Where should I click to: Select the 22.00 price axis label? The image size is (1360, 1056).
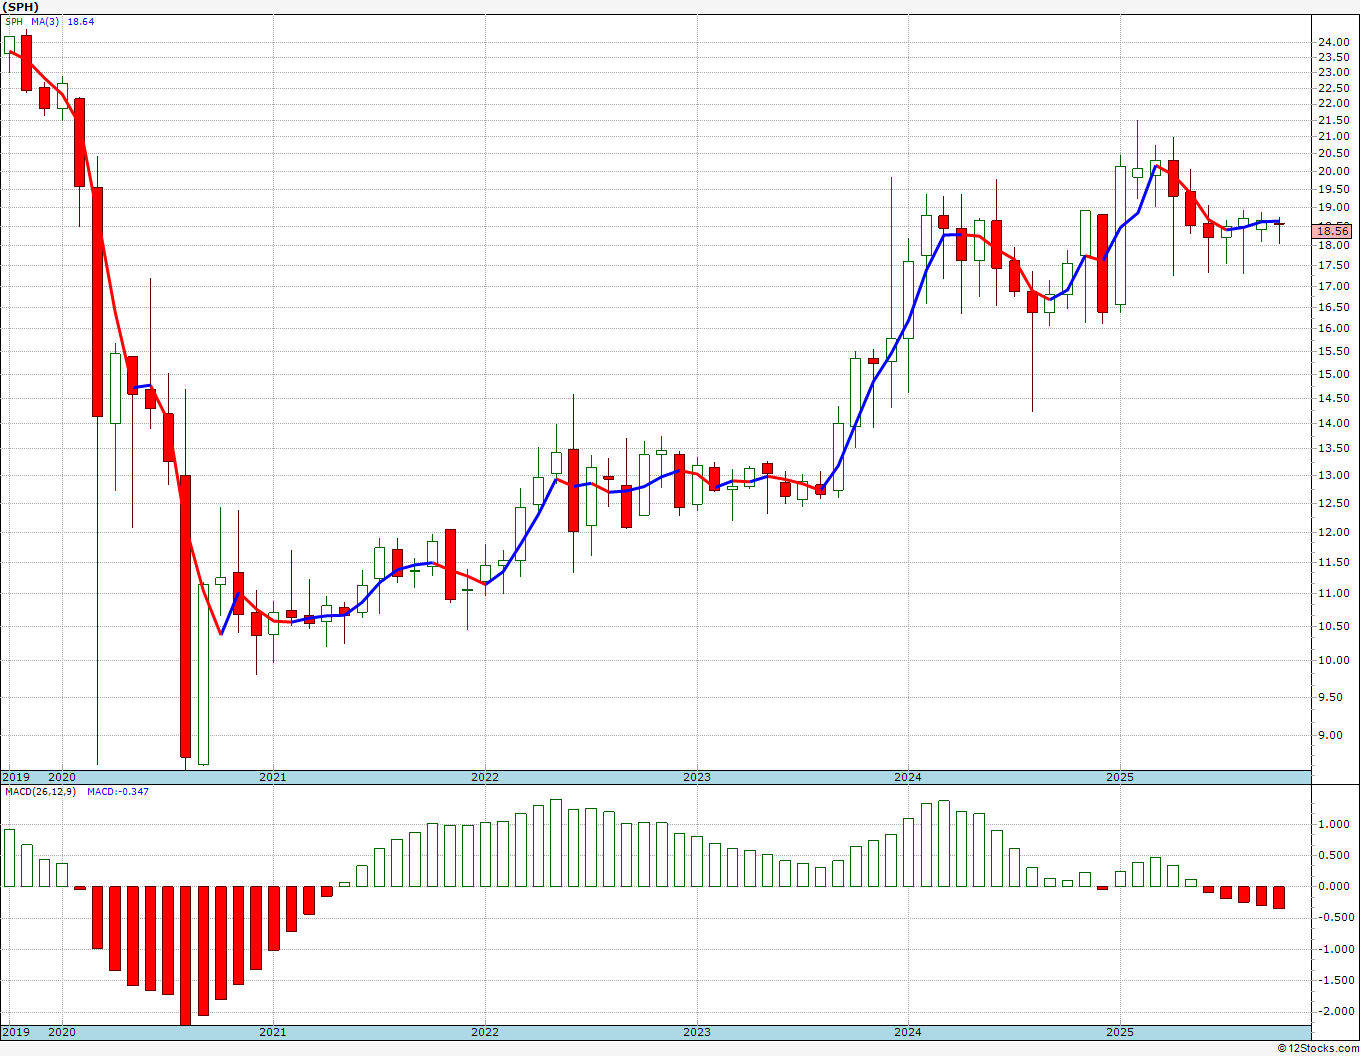(1333, 103)
